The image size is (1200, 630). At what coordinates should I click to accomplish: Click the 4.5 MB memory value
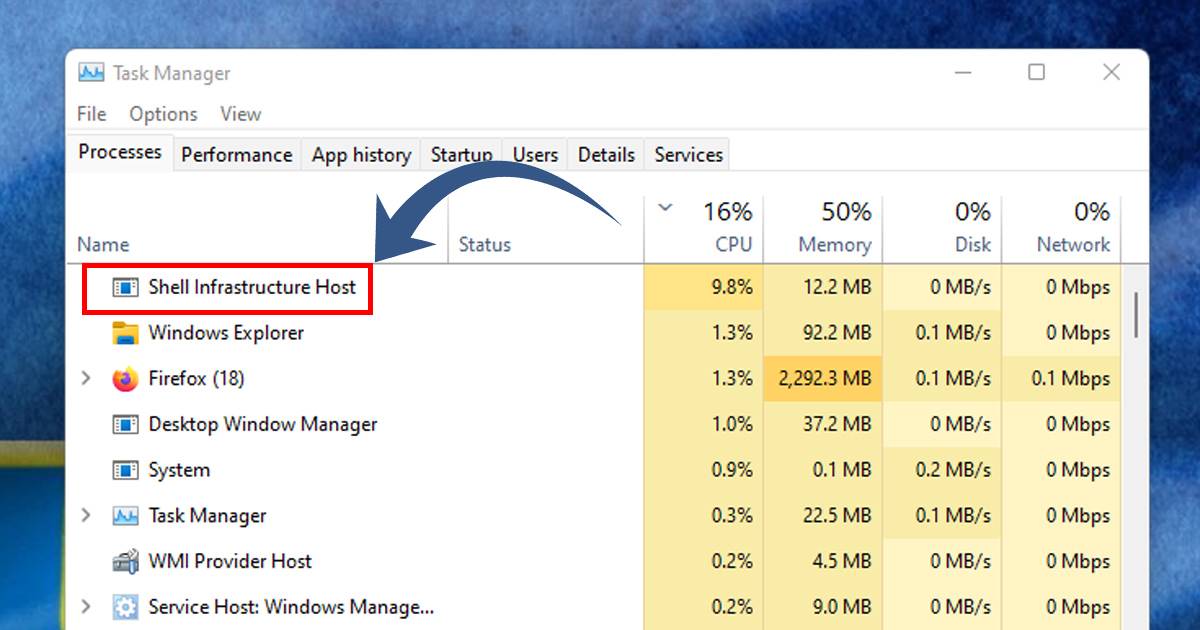842,561
